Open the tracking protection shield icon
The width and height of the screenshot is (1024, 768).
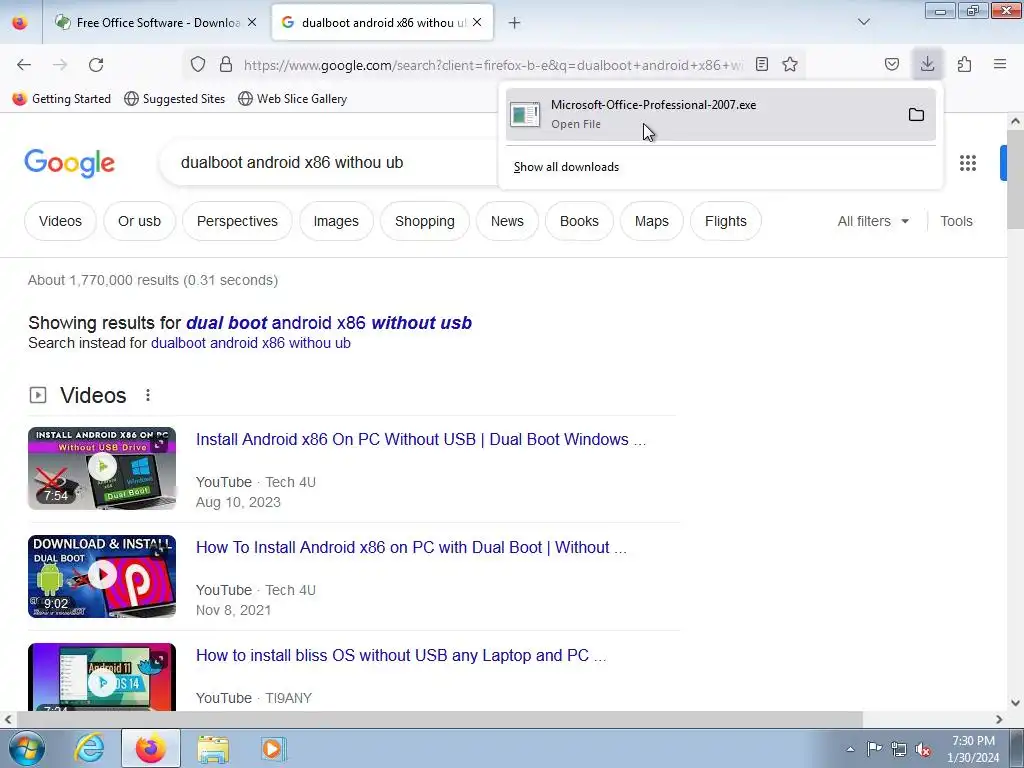[198, 65]
